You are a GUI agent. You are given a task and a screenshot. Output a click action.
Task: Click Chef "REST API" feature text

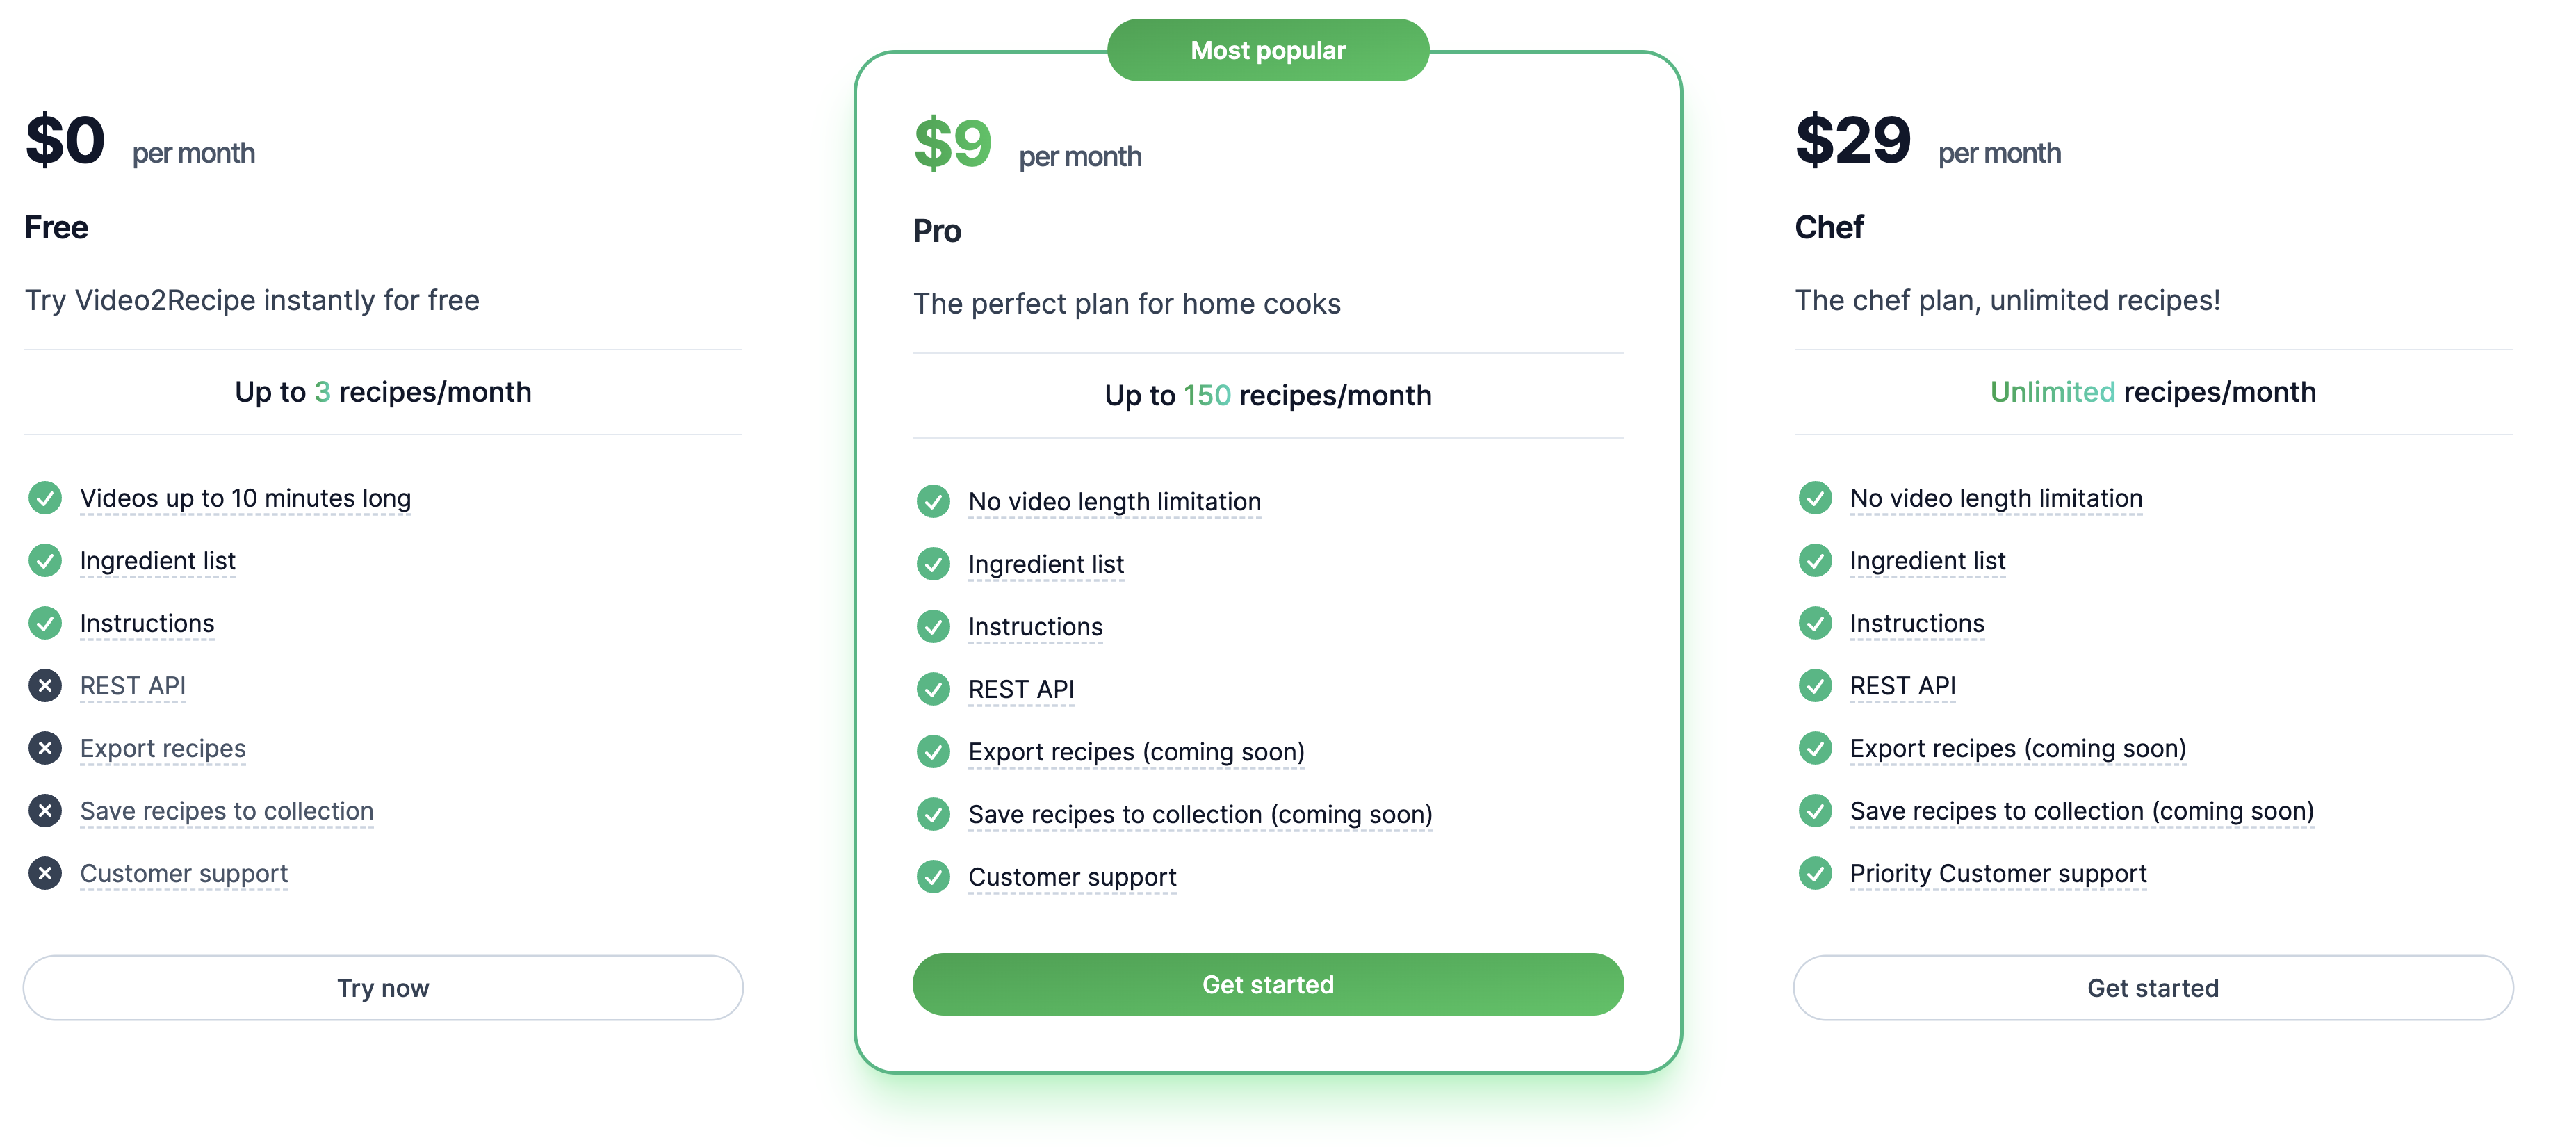coord(1902,686)
